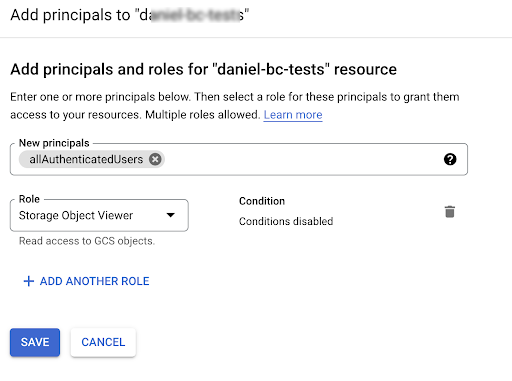Open the Storage Object Viewer role selector

(x=99, y=215)
